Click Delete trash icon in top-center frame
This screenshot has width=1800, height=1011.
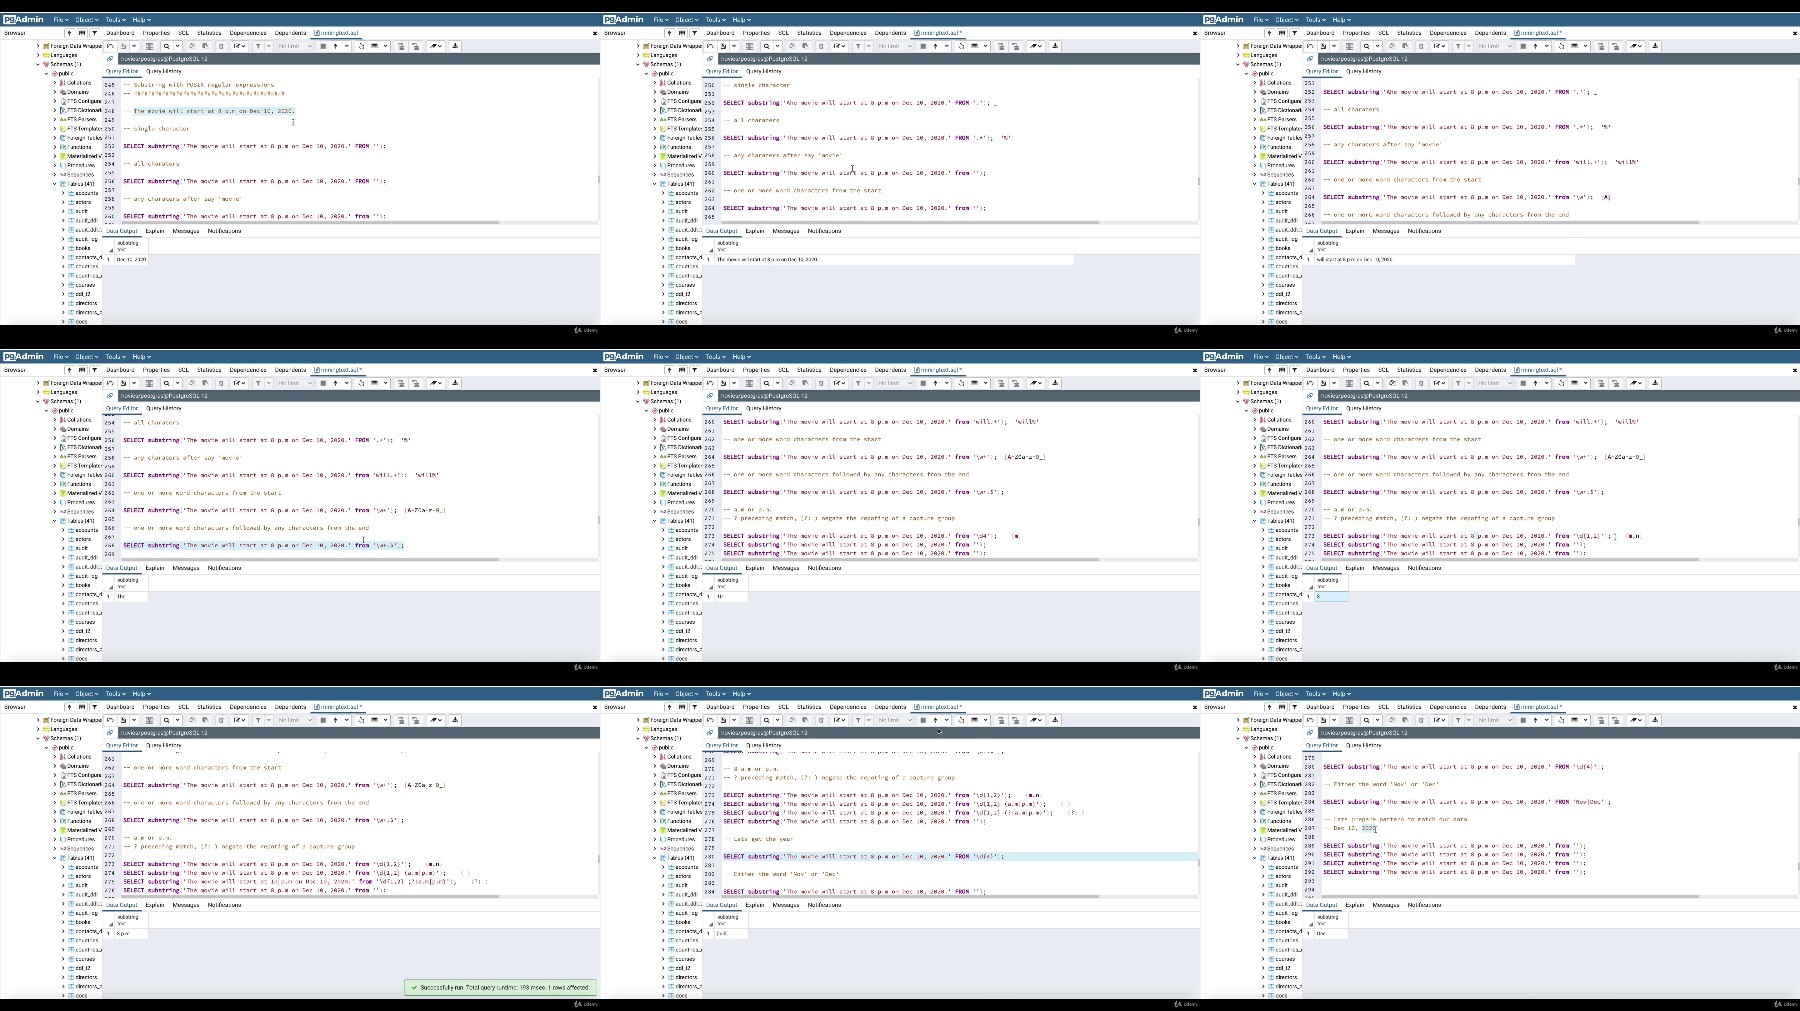click(x=821, y=46)
